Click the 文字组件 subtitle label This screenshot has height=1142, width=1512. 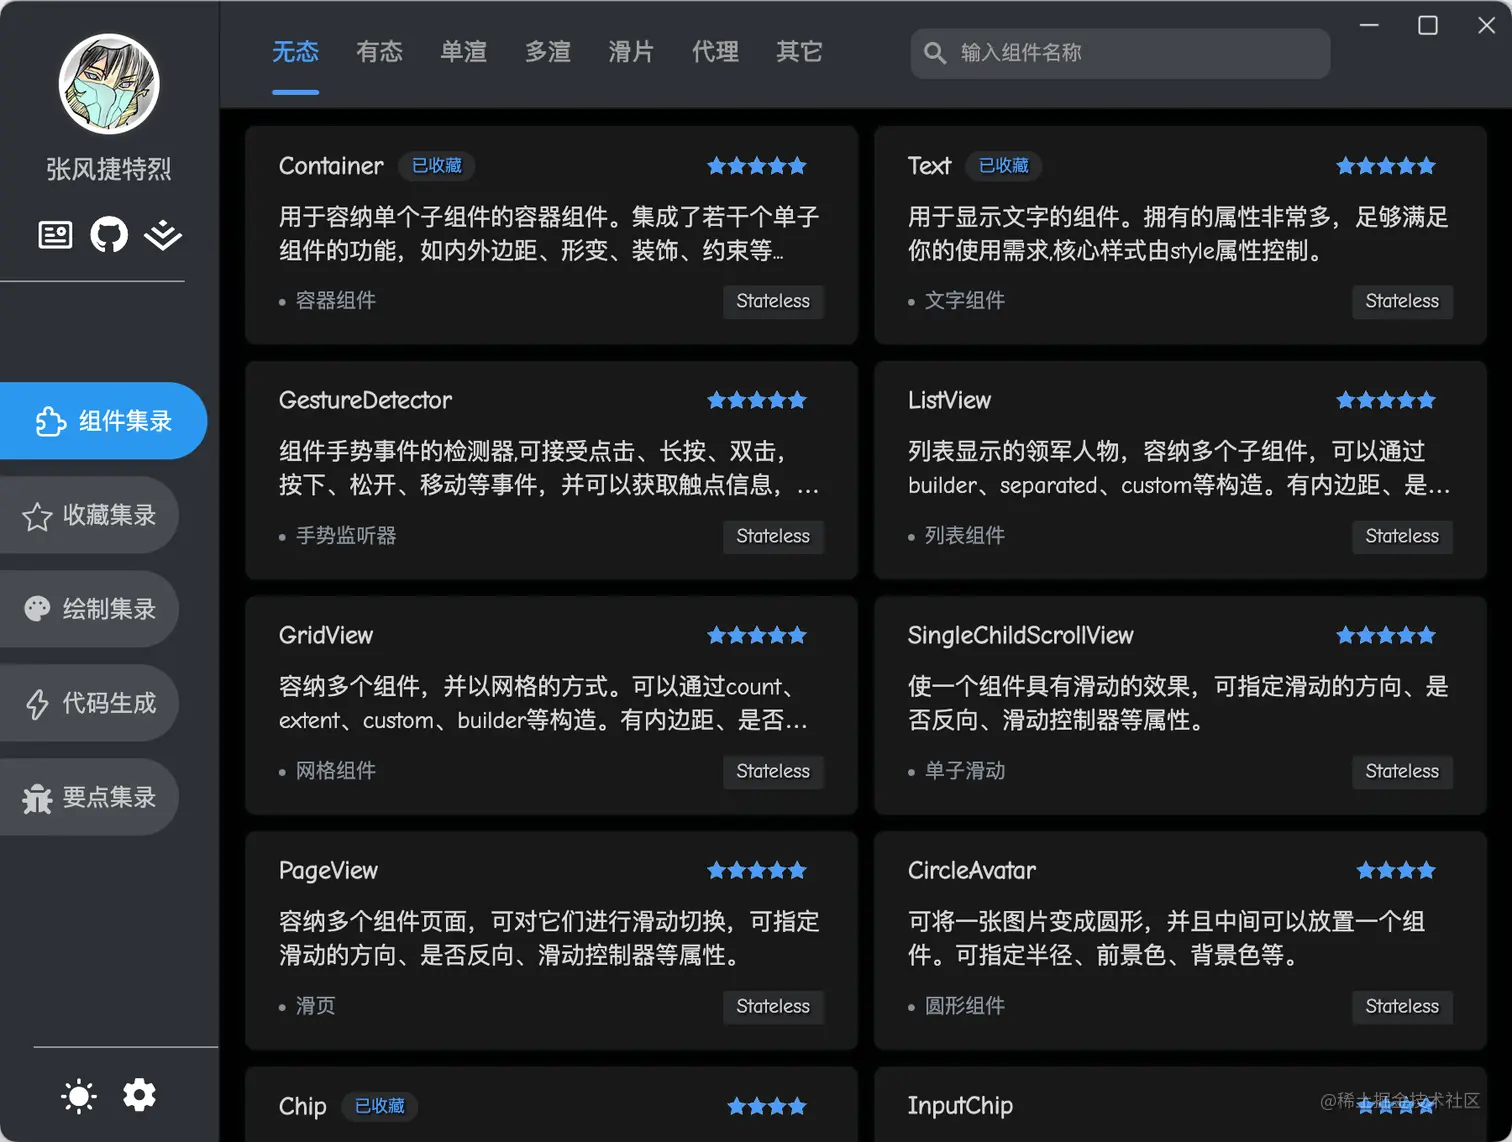click(x=965, y=301)
